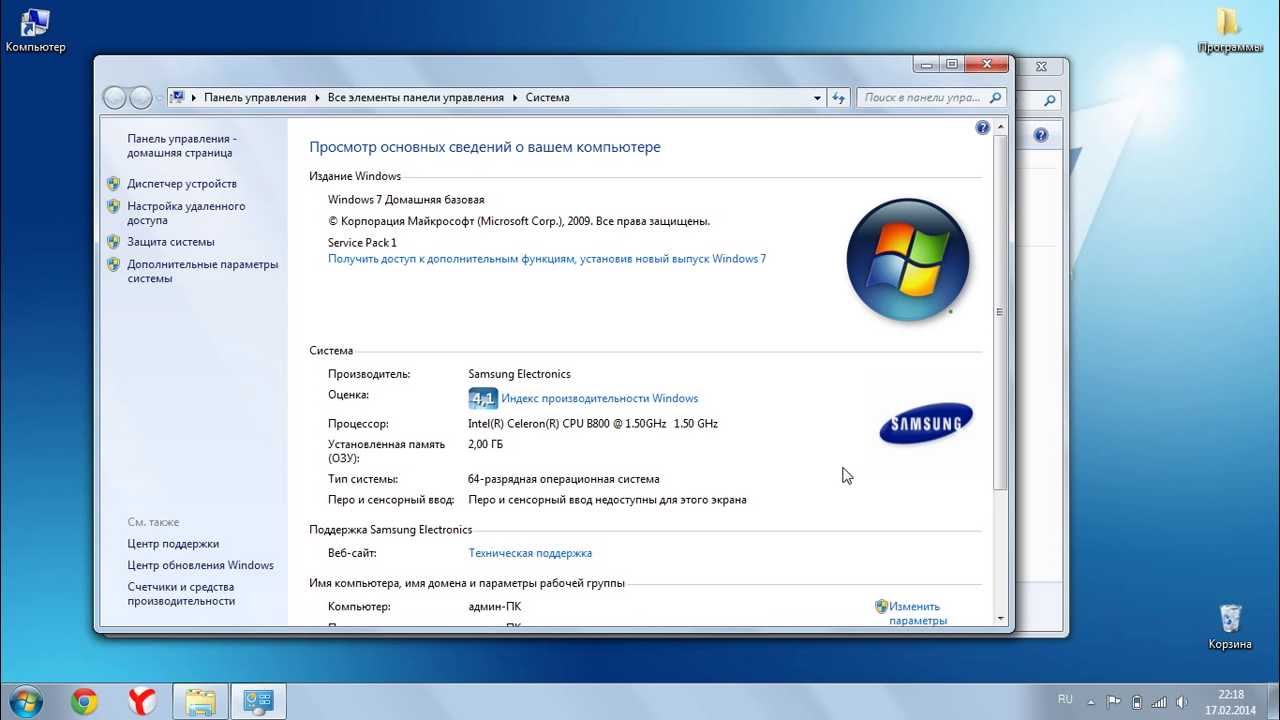Click the RU language indicator
1280x720 pixels.
click(1065, 700)
